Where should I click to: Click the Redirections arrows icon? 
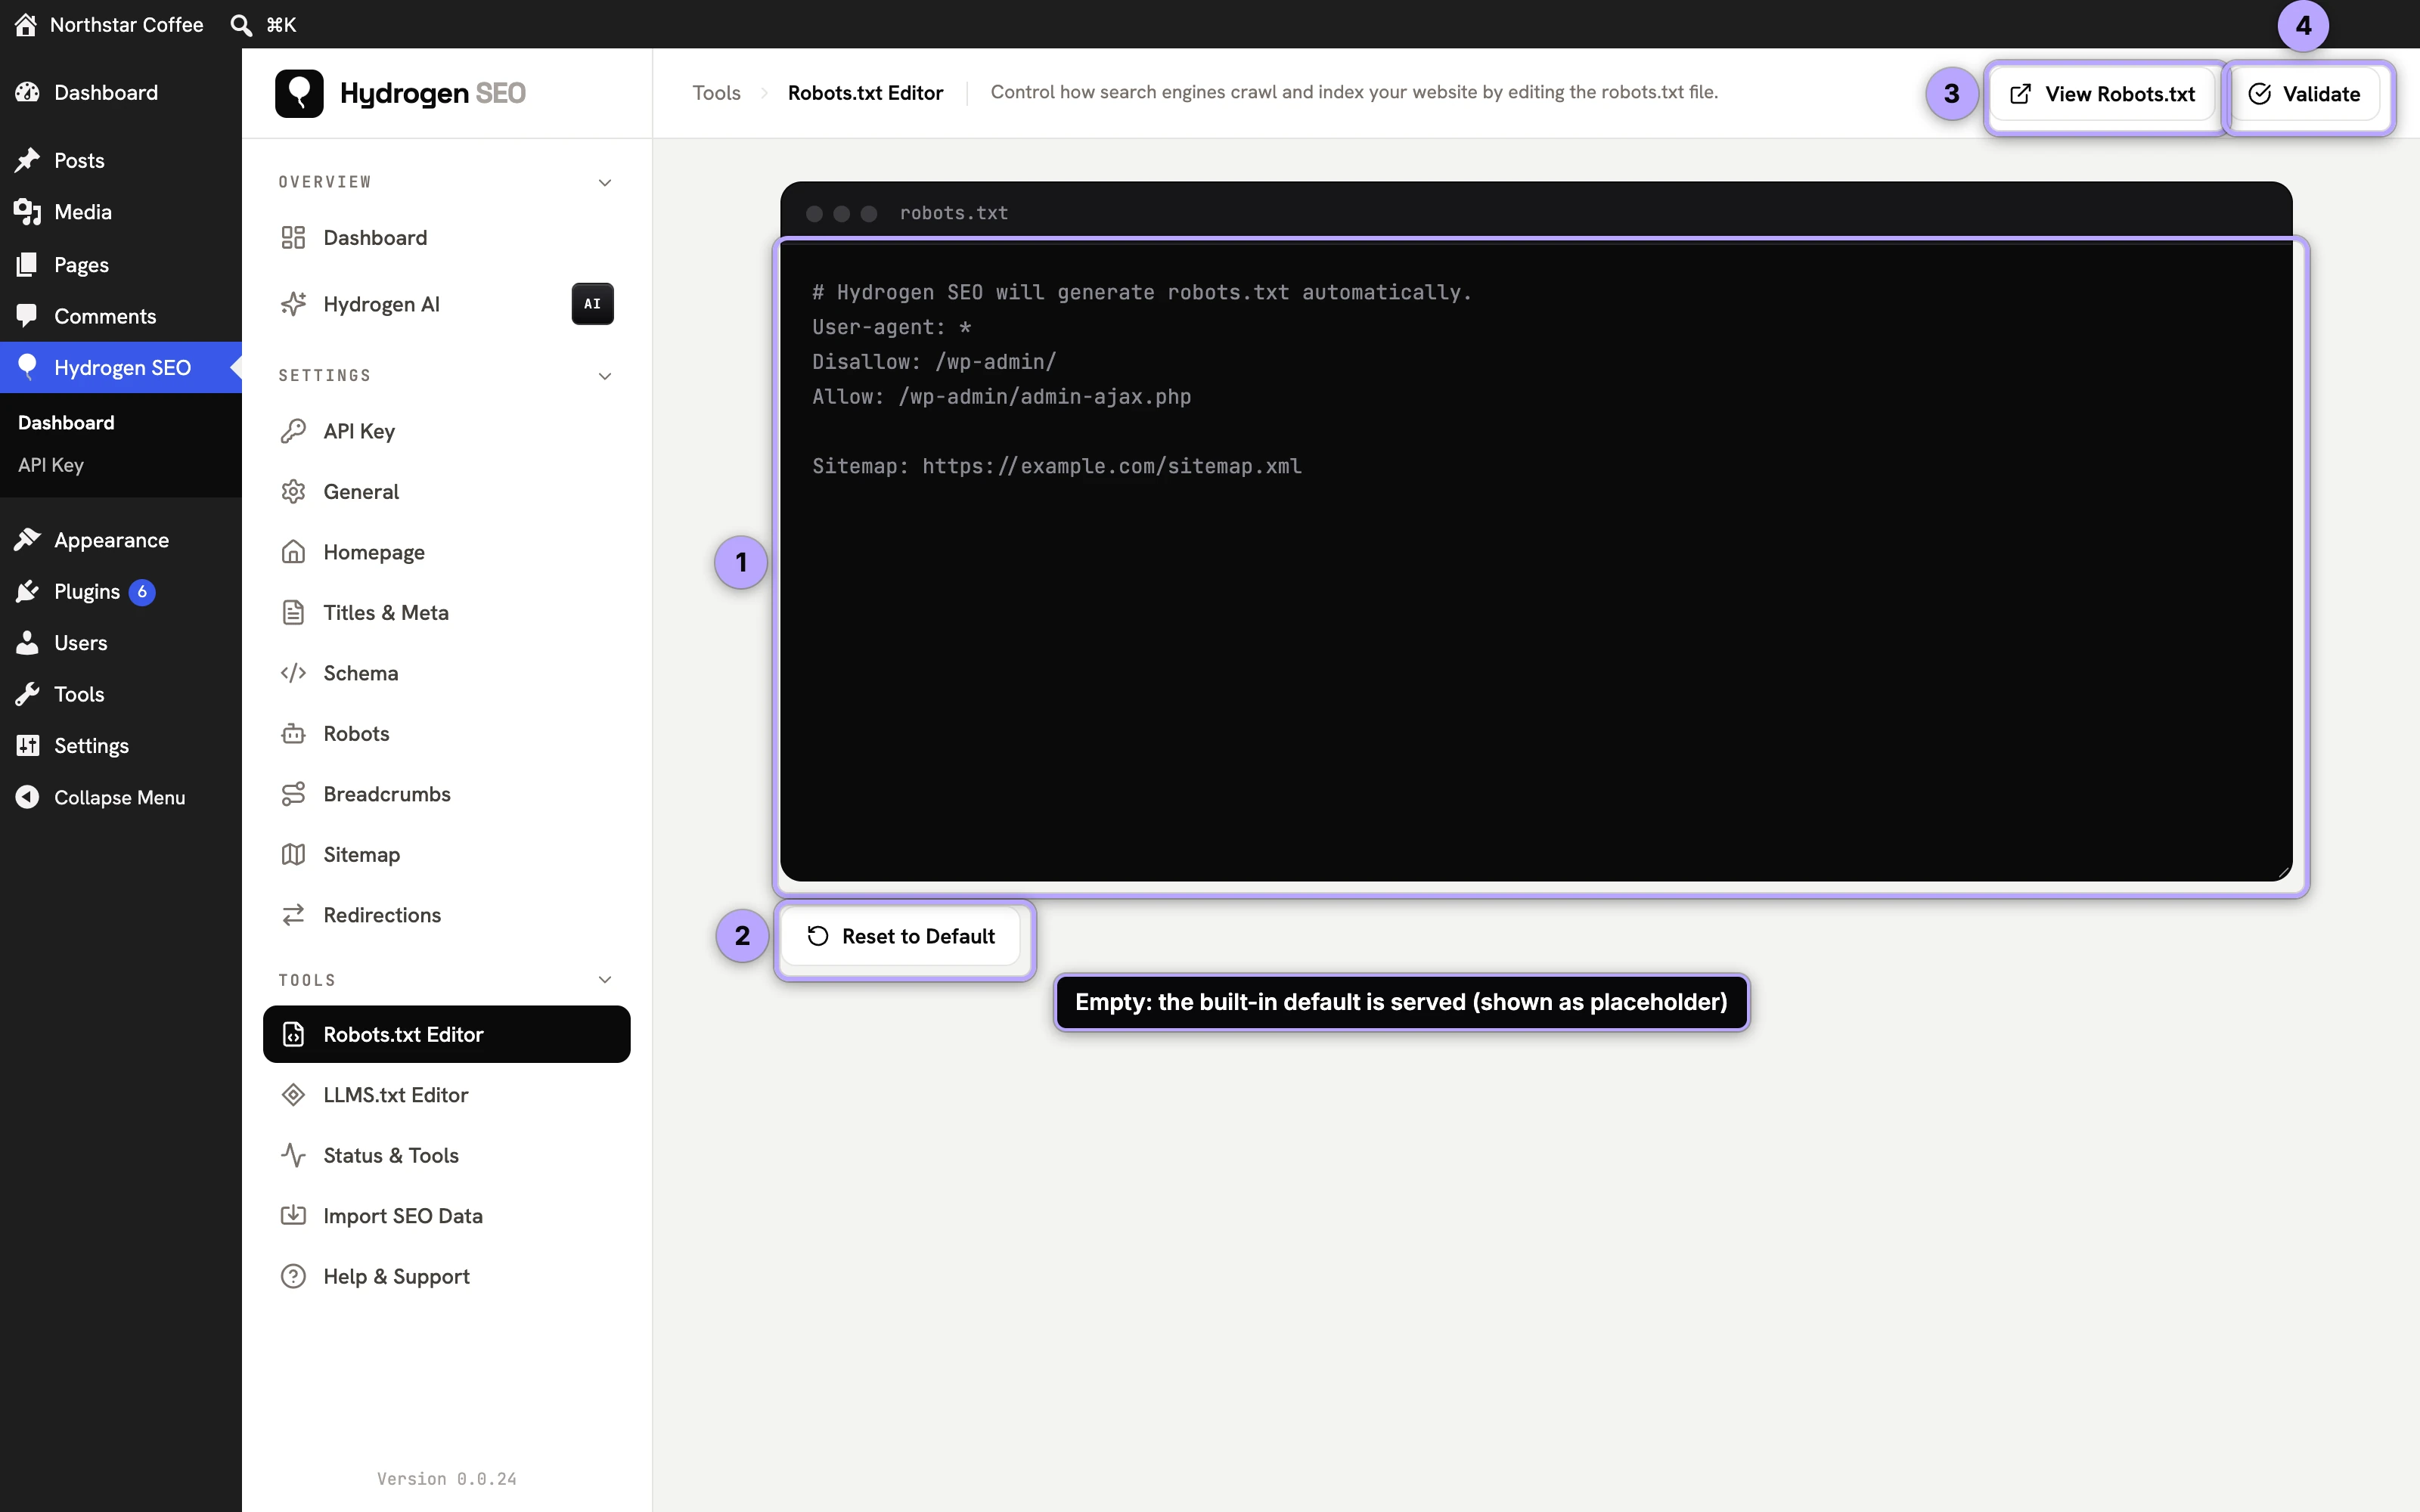293,915
